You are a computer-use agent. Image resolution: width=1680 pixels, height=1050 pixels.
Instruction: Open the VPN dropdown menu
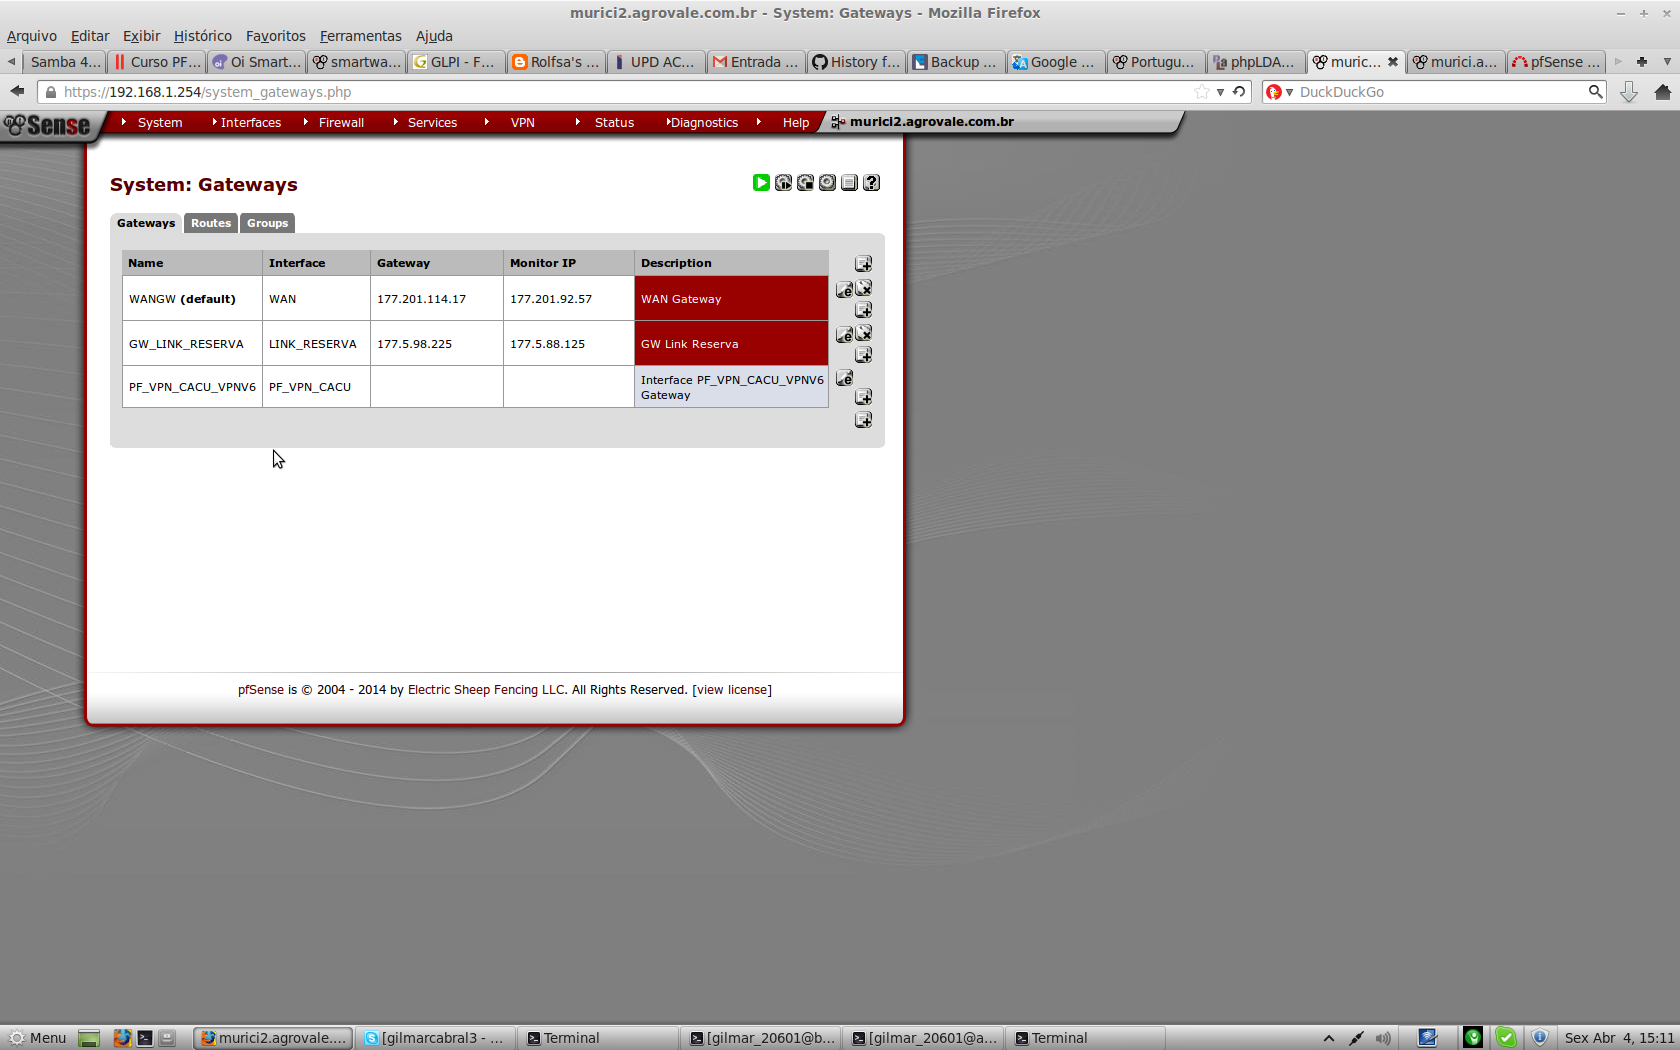click(x=523, y=123)
